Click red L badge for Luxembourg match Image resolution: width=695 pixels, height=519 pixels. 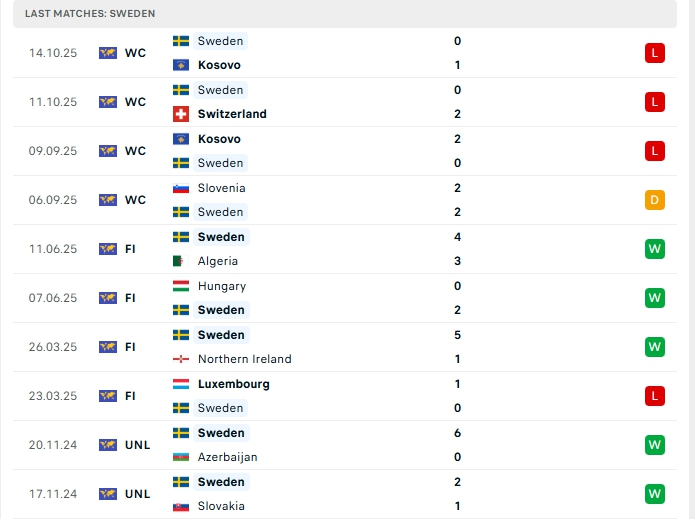tap(655, 396)
